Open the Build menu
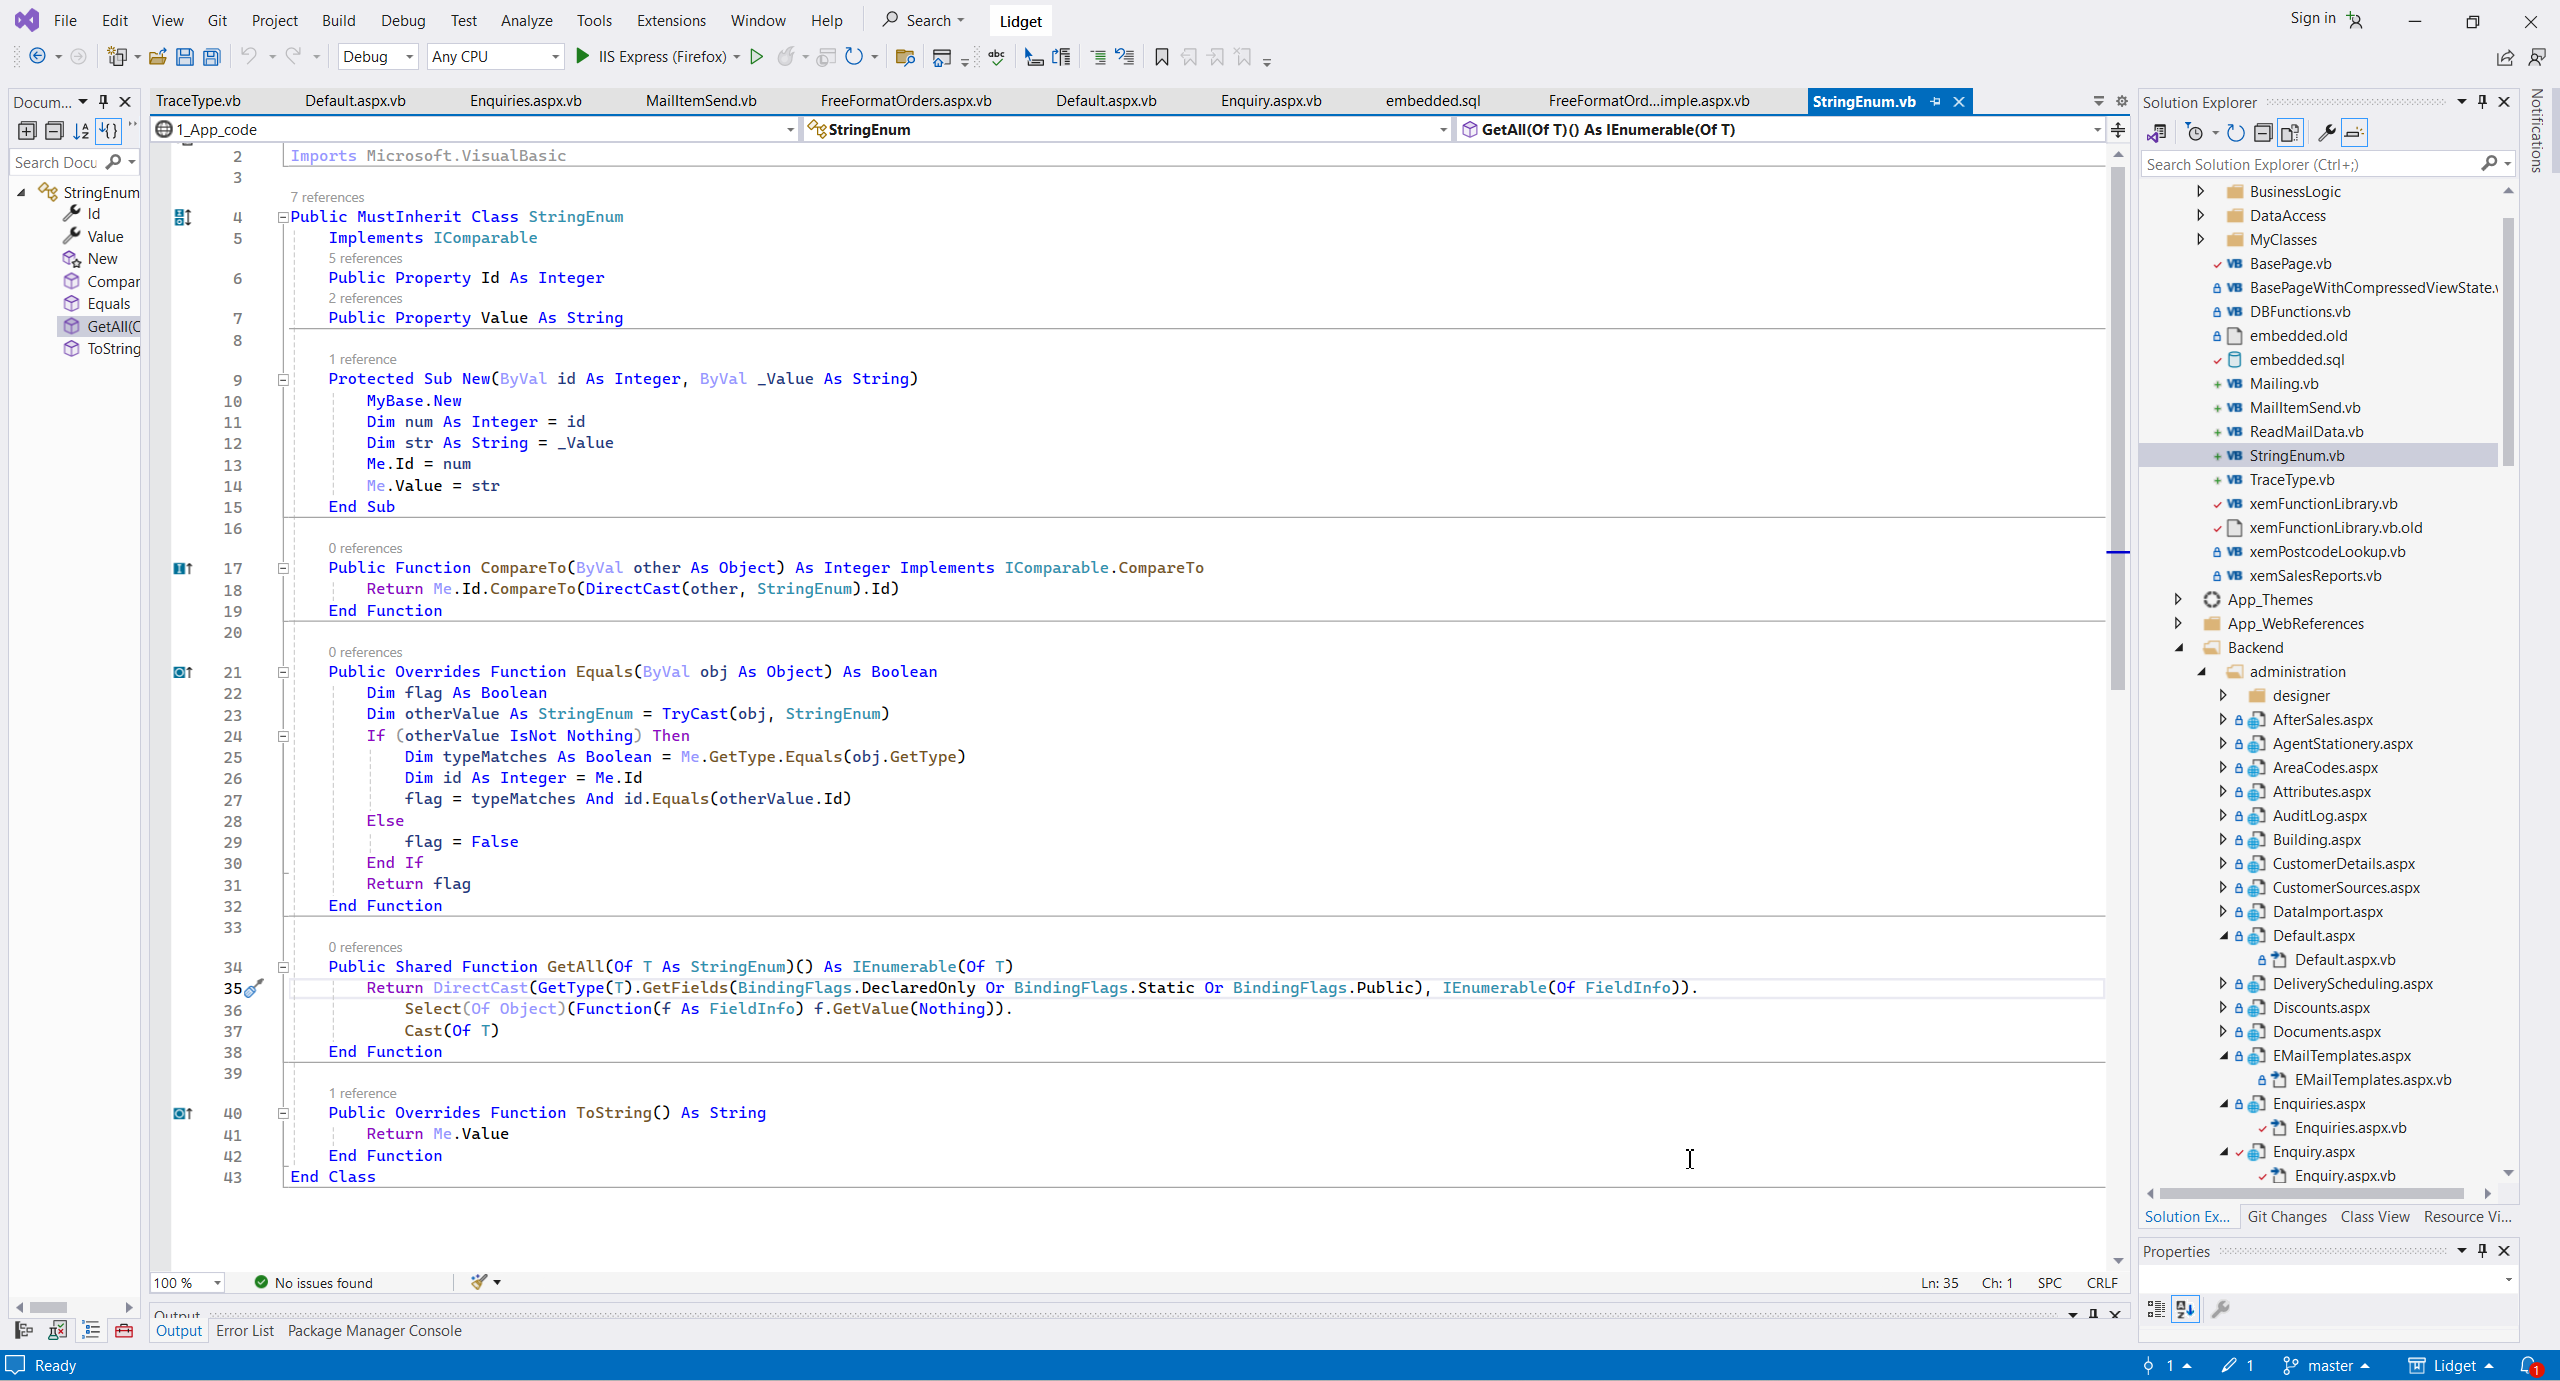The image size is (2560, 1381). point(338,20)
